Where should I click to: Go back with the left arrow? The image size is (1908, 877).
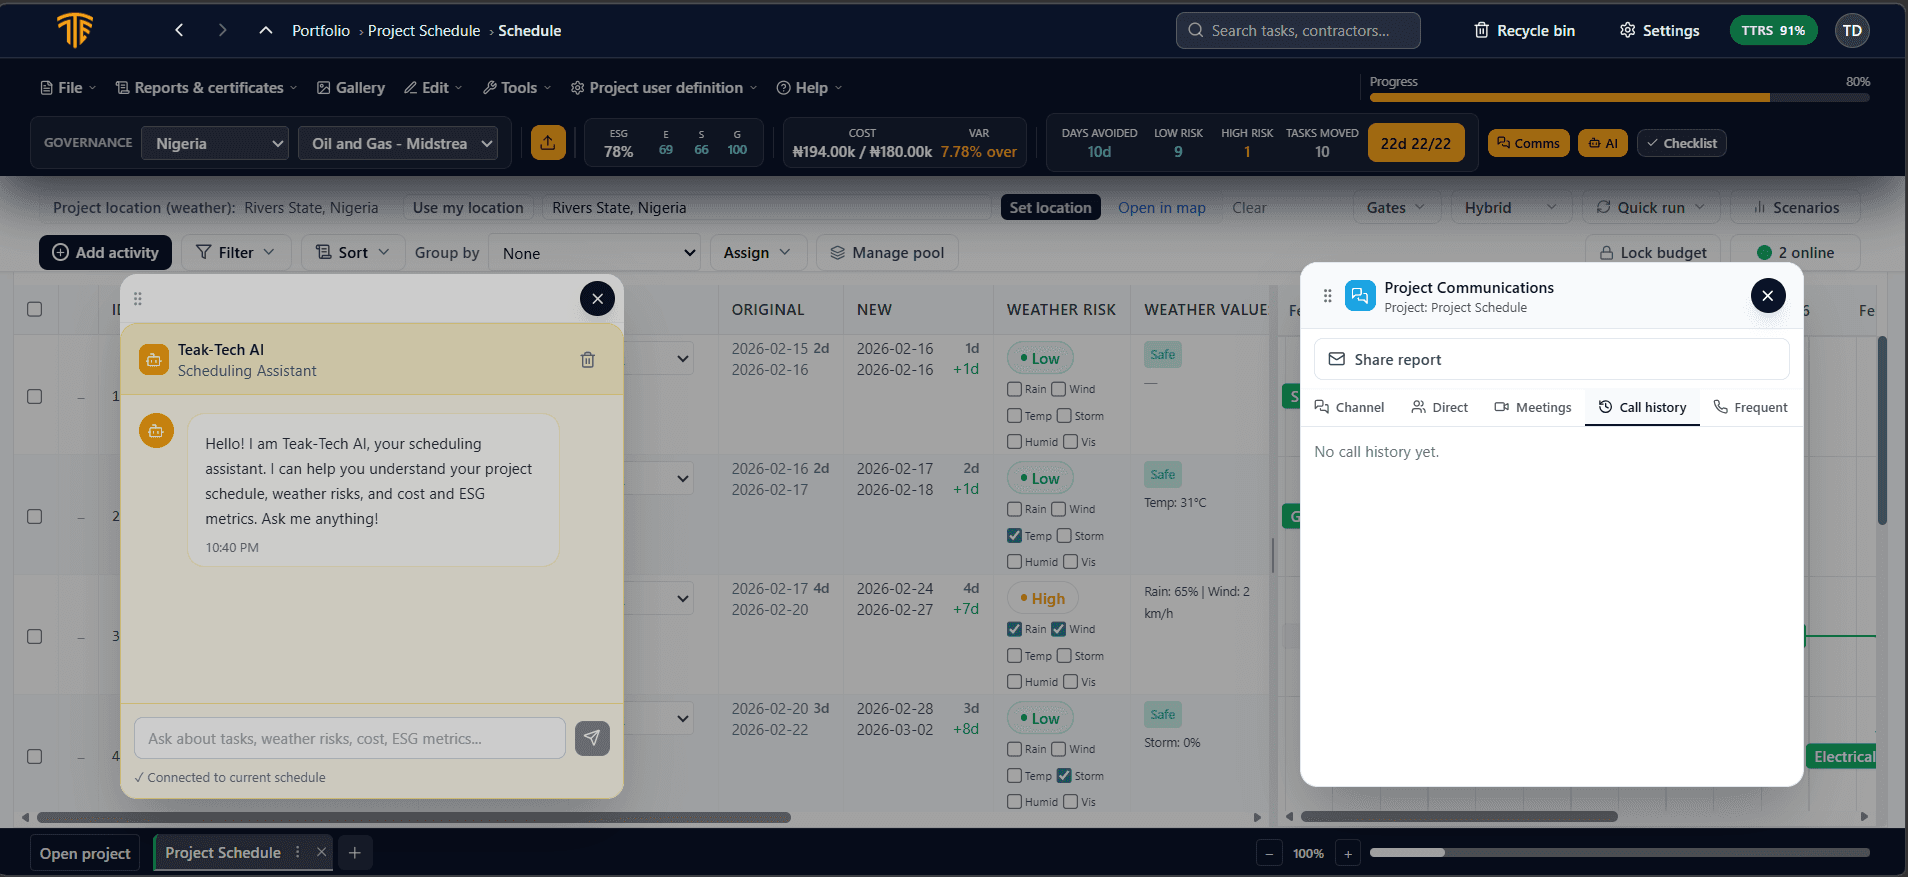tap(179, 30)
